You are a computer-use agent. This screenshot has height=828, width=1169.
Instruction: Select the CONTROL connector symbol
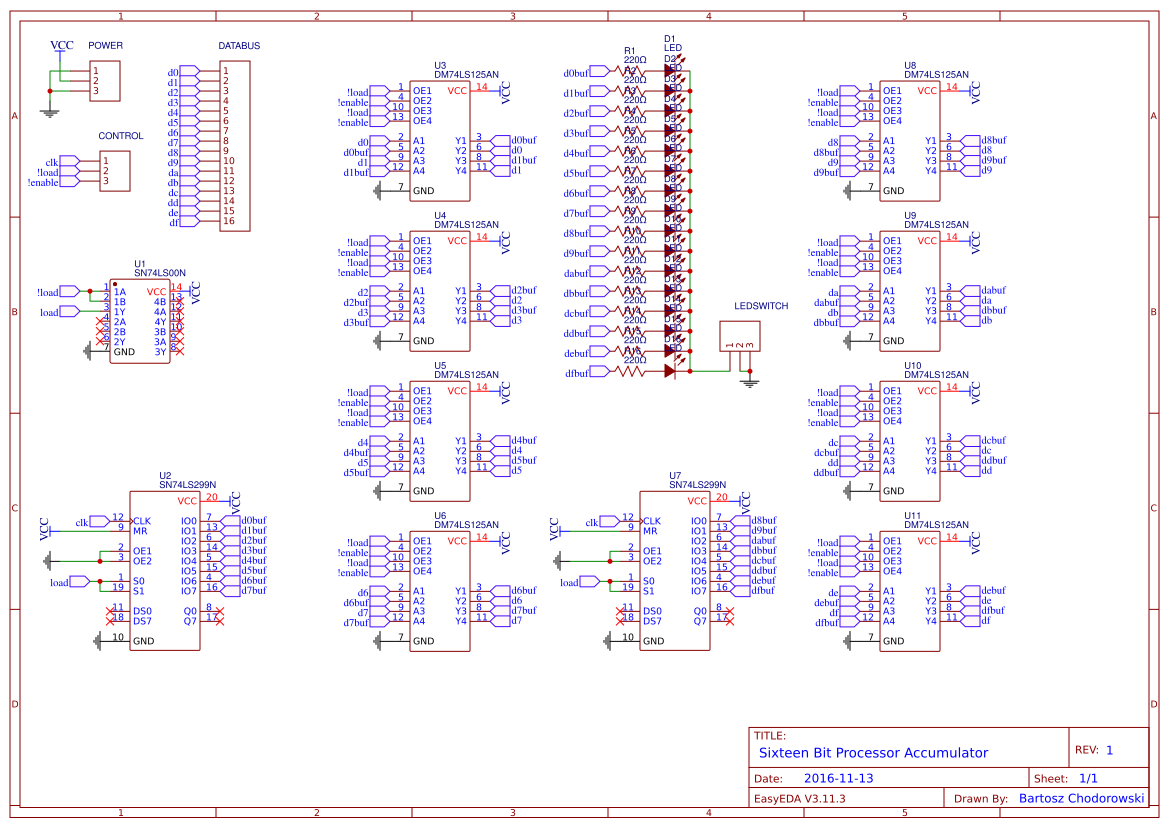click(115, 170)
